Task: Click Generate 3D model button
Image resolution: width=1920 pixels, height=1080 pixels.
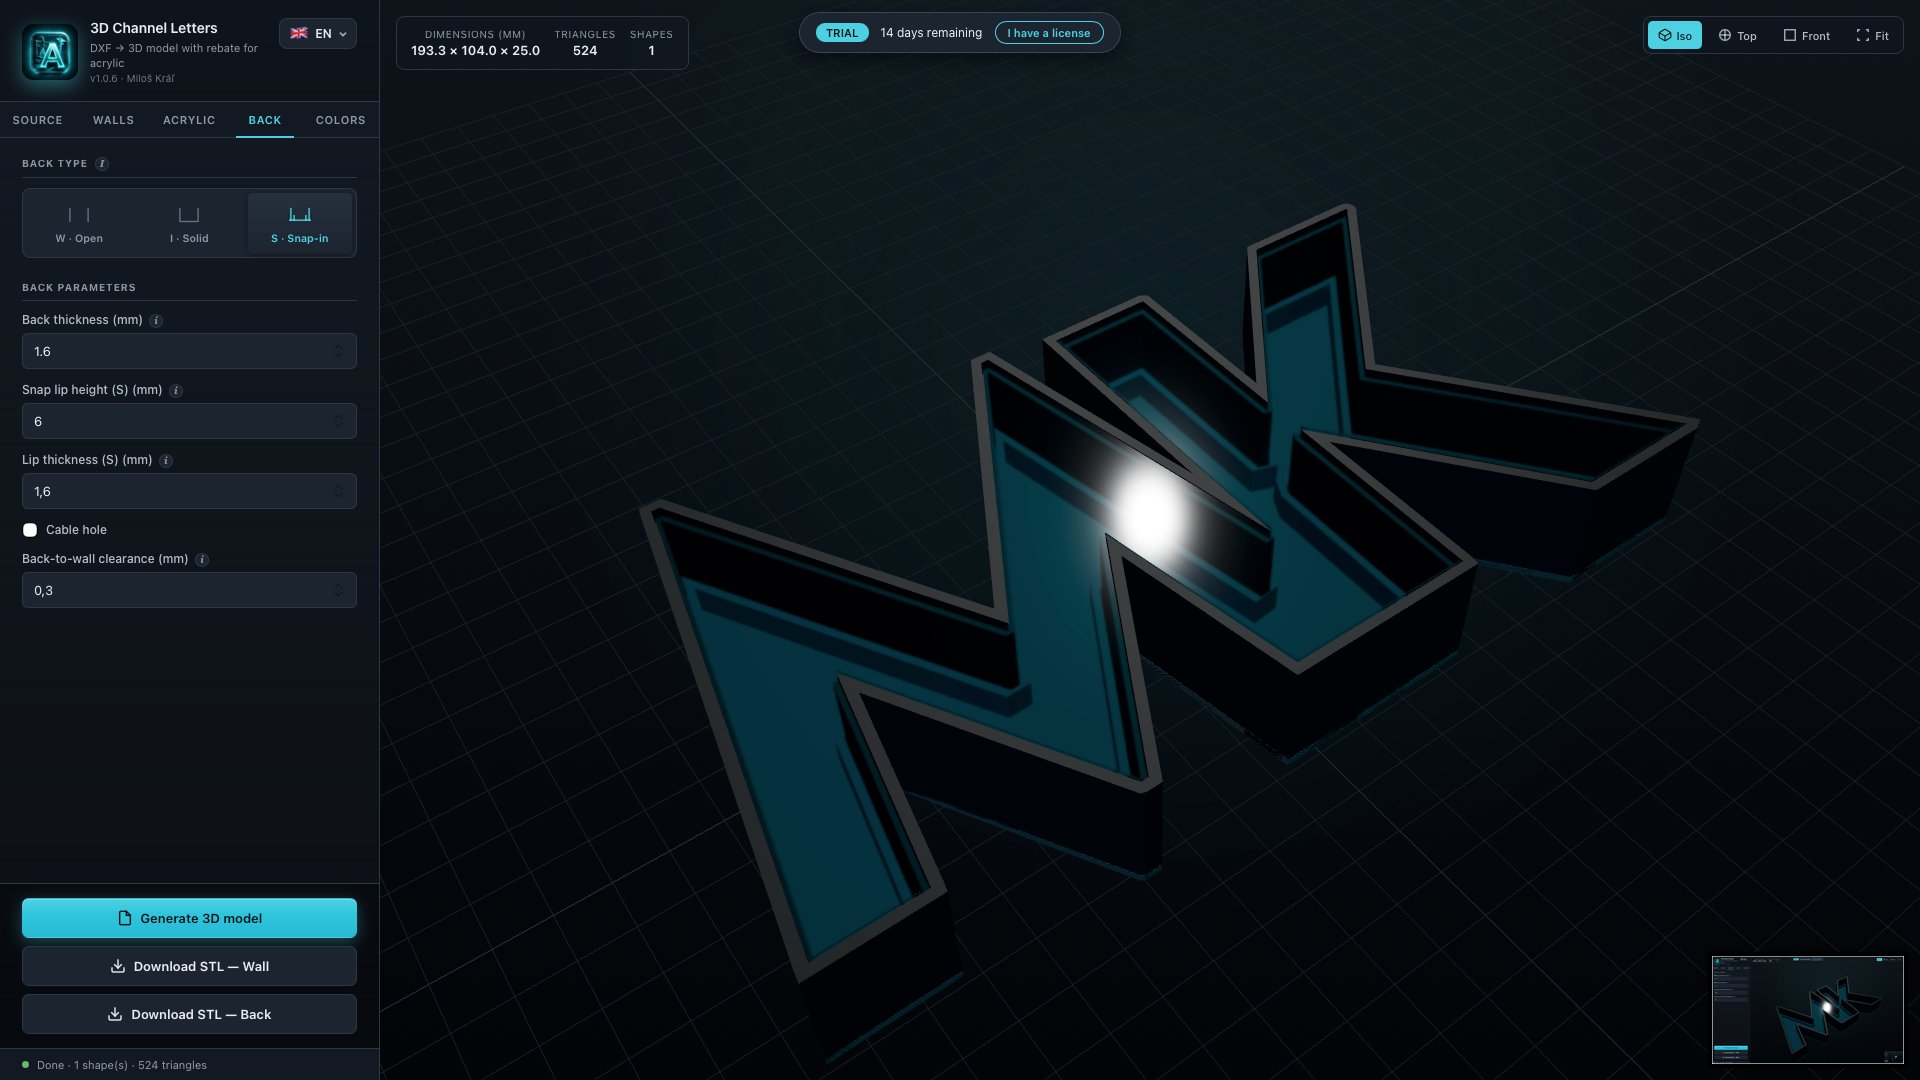Action: 189,918
